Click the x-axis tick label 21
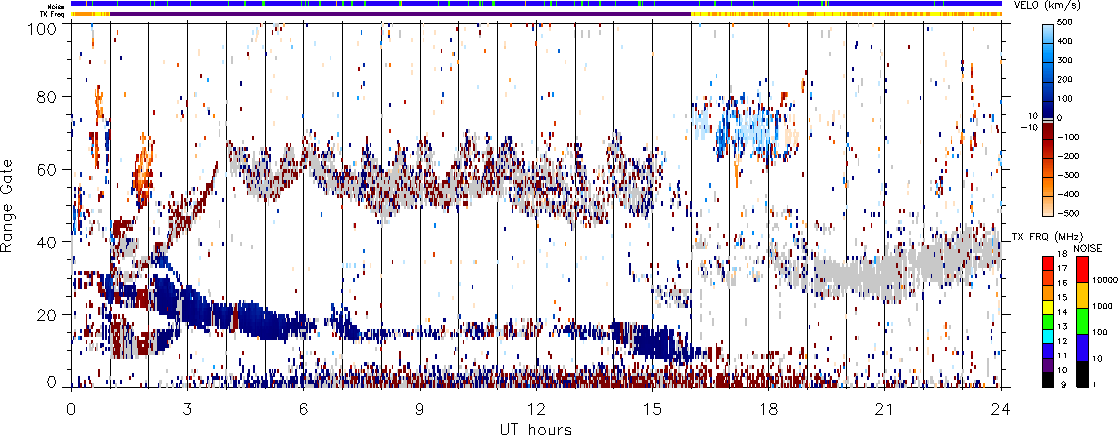This screenshot has width=1118, height=435. pos(885,408)
